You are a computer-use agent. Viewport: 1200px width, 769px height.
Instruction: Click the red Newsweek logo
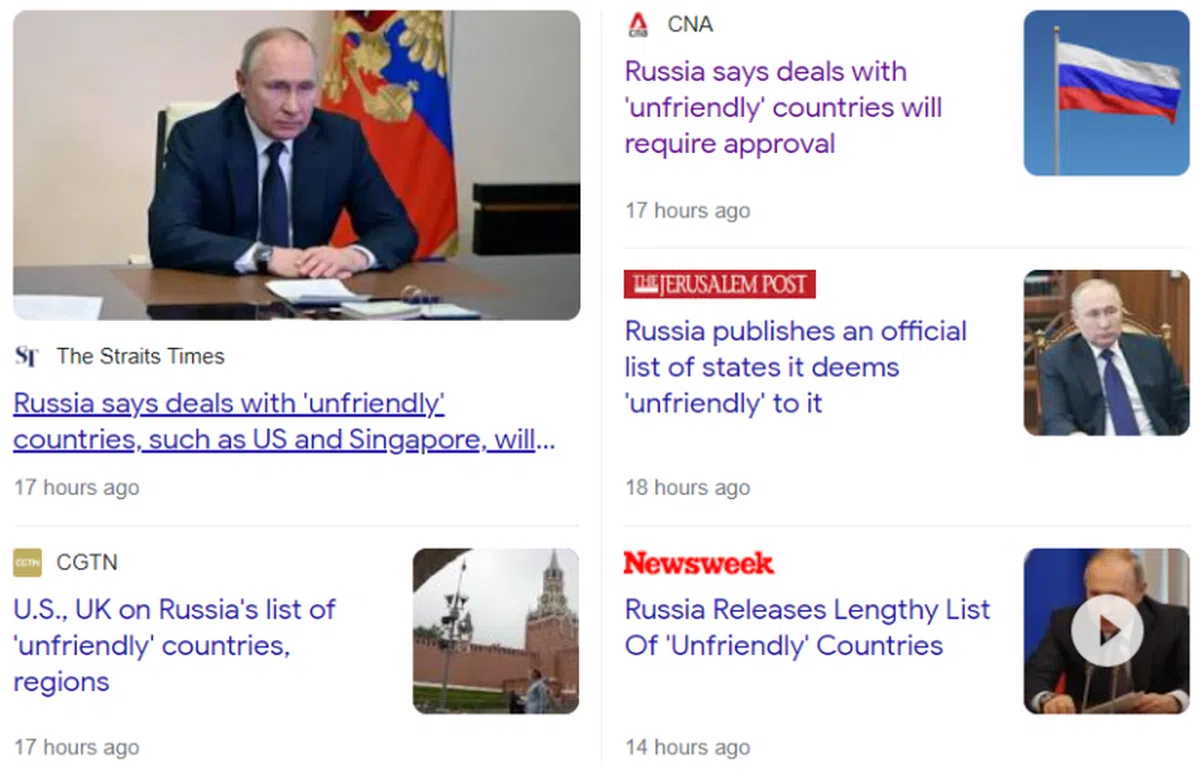tap(699, 563)
